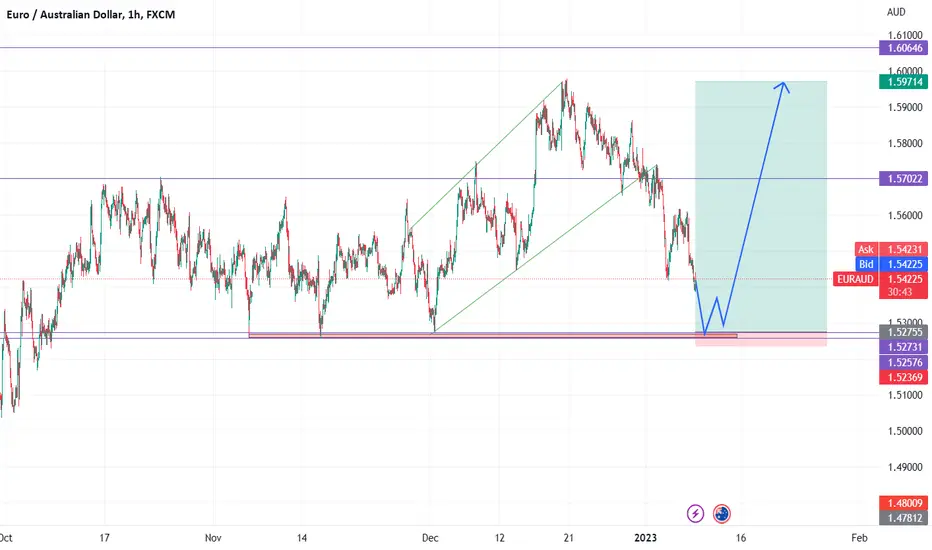Screen dimensions: 932x550
Task: Click the 21 date label on time axis
Action: point(568,538)
